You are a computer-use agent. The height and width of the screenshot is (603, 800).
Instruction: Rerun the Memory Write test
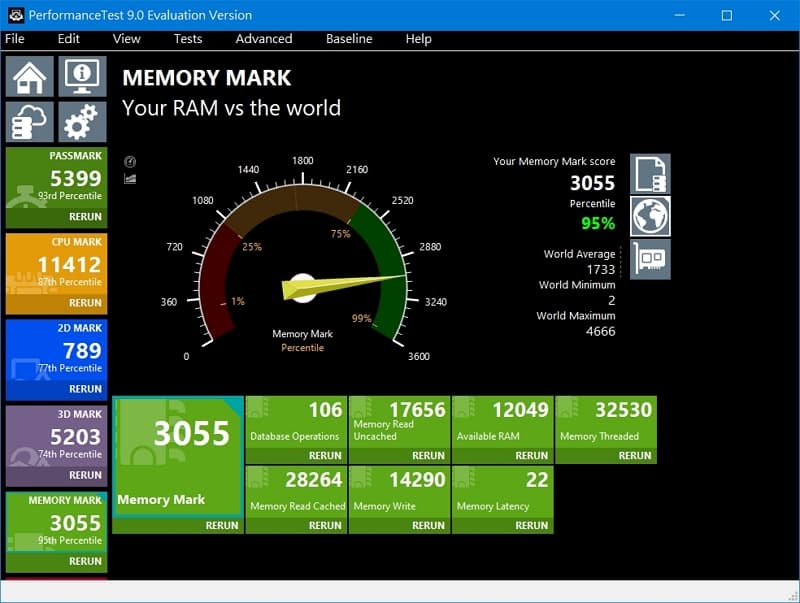[428, 525]
